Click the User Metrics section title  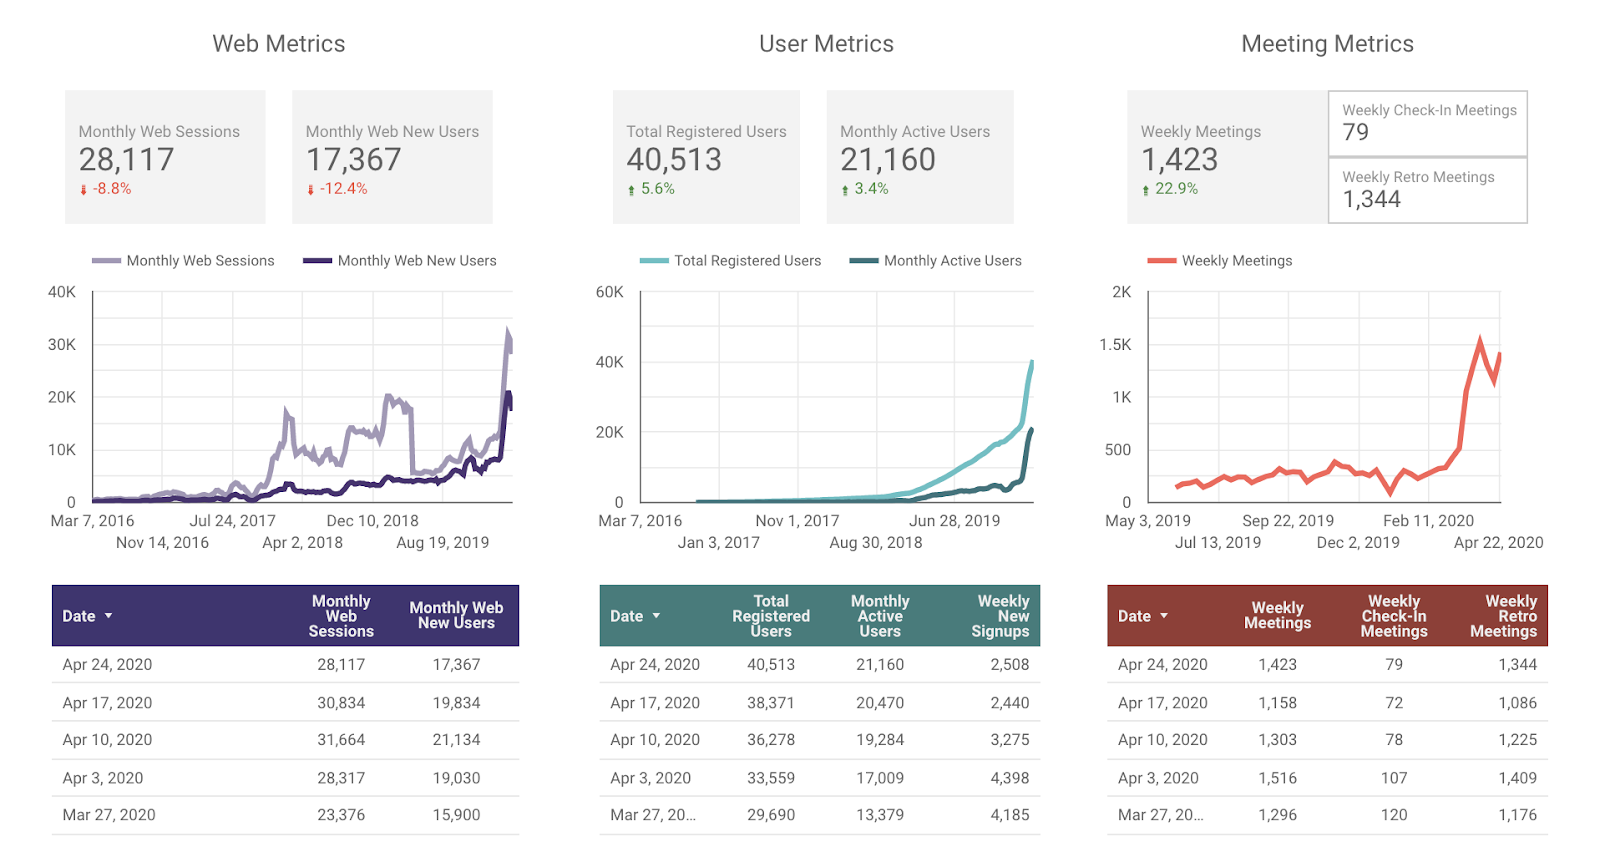point(826,44)
